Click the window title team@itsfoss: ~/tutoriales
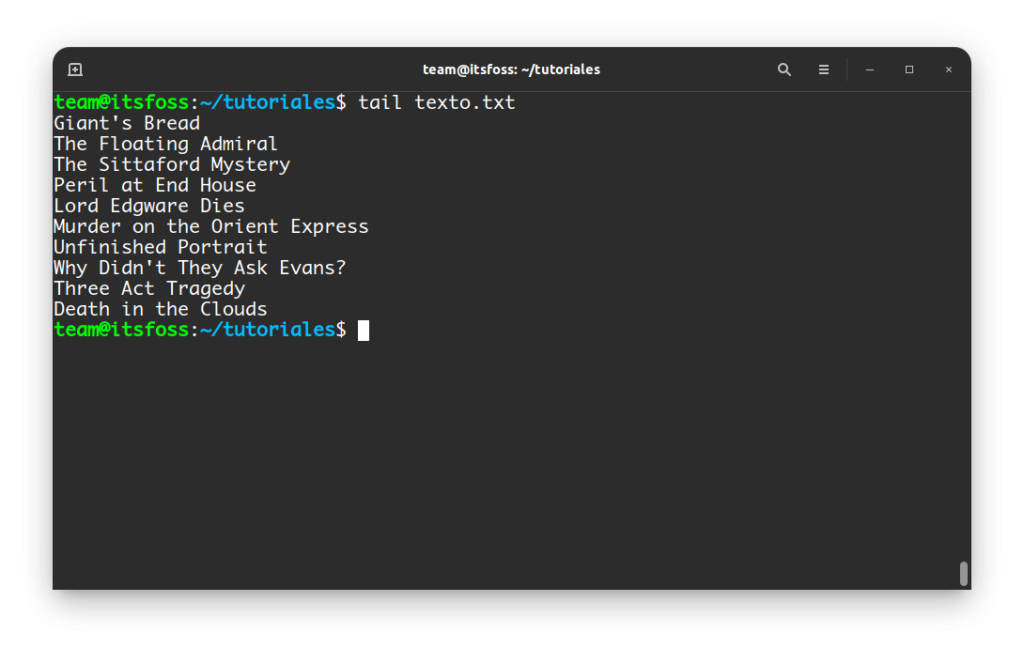Viewport: 1024px width, 648px height. click(x=511, y=69)
